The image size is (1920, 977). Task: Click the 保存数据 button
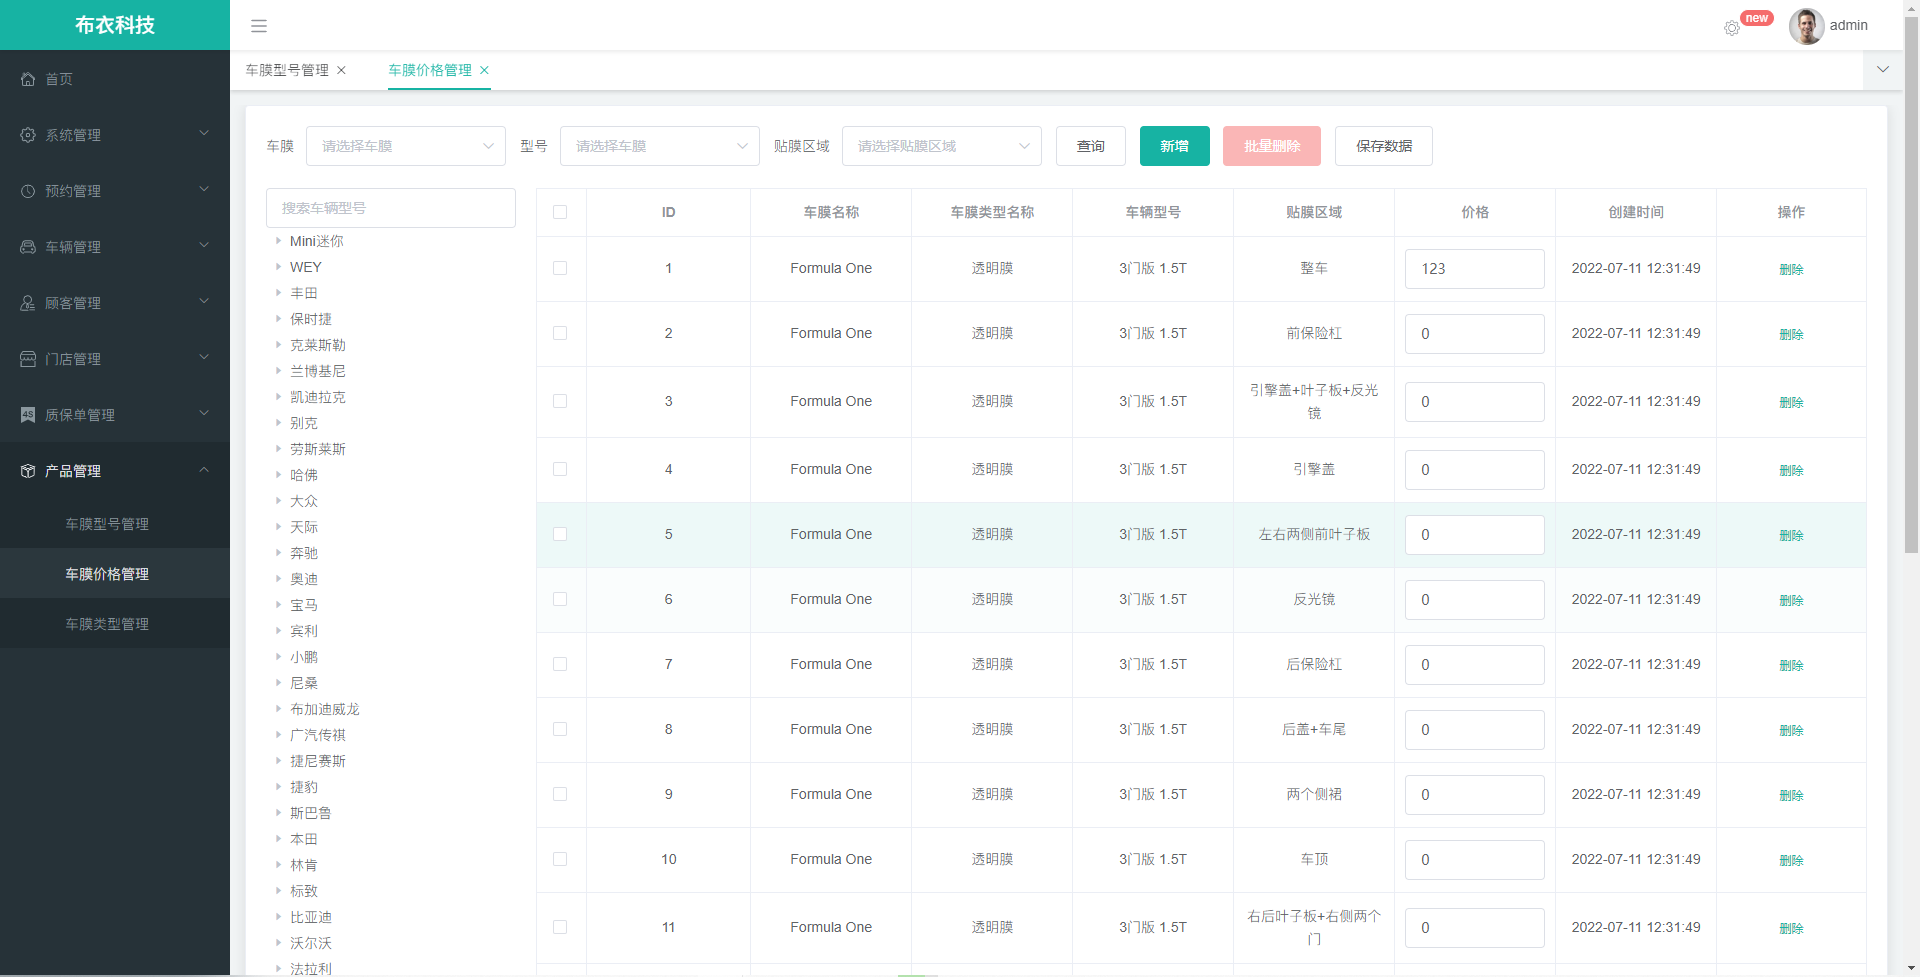coord(1384,146)
